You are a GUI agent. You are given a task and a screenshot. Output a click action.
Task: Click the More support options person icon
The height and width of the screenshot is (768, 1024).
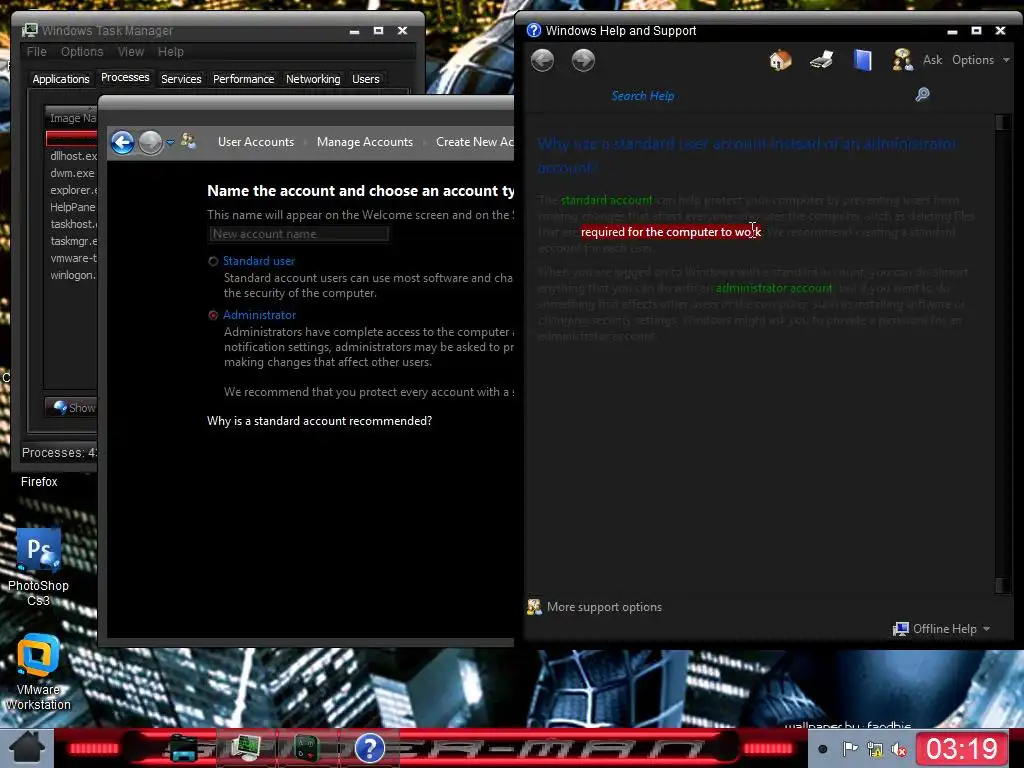pos(534,607)
